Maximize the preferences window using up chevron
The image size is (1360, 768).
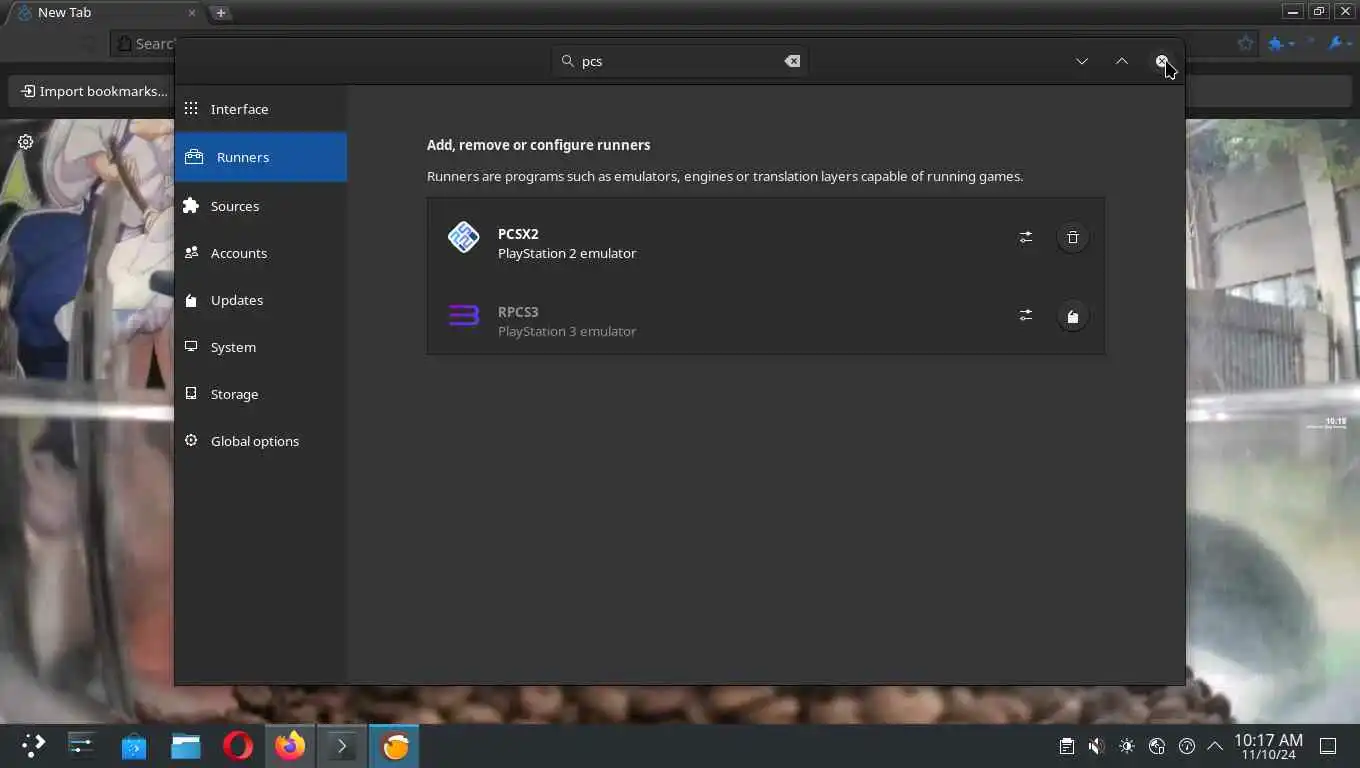click(x=1121, y=61)
